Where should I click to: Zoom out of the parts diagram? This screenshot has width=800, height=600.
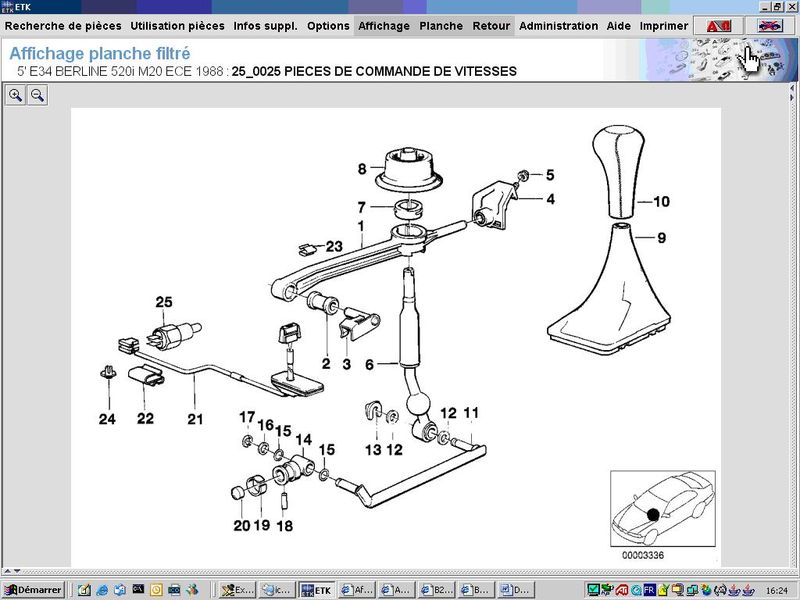(37, 95)
